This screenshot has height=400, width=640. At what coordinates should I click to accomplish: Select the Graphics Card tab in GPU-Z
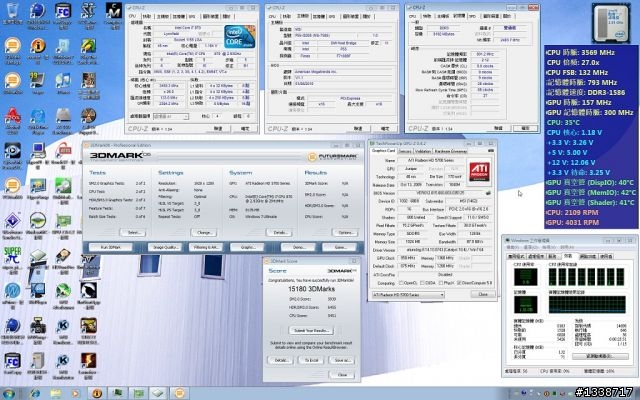[384, 151]
